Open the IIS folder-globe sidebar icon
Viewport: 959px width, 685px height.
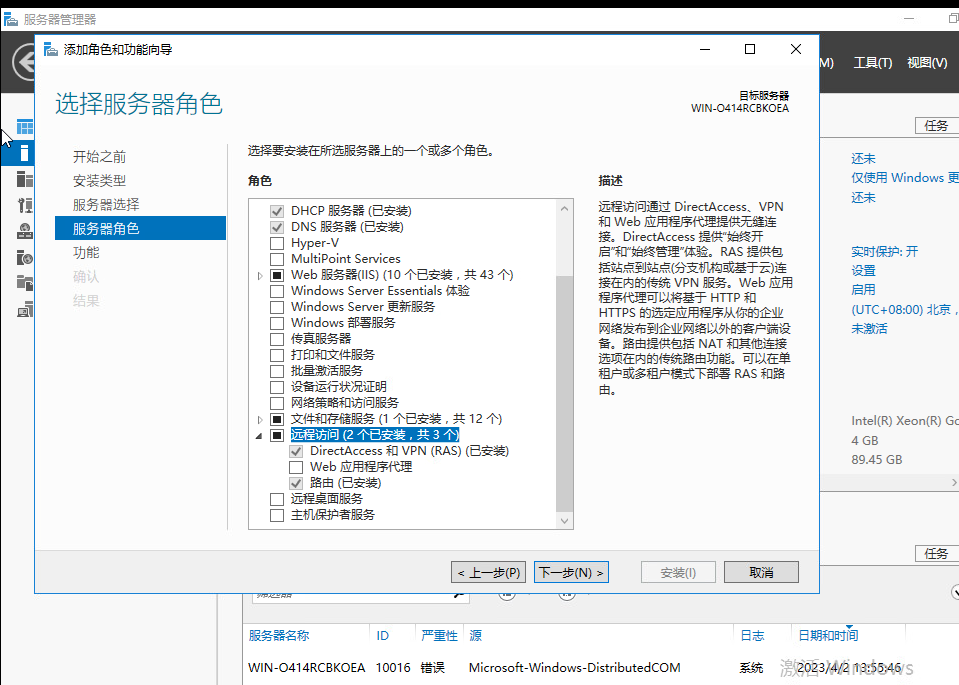click(25, 257)
